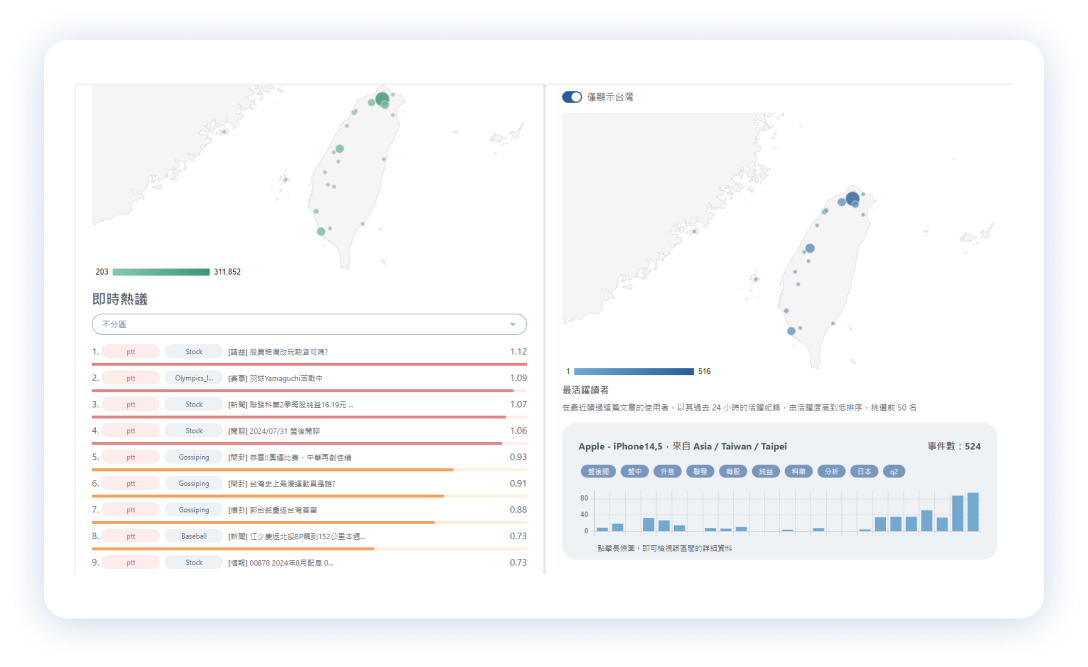Toggle the 僅顯示台灣 show-Taiwan-only switch

(572, 97)
